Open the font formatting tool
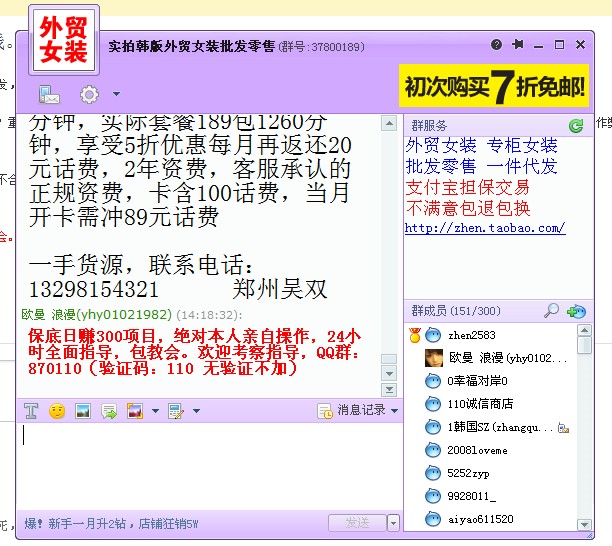 (x=31, y=411)
